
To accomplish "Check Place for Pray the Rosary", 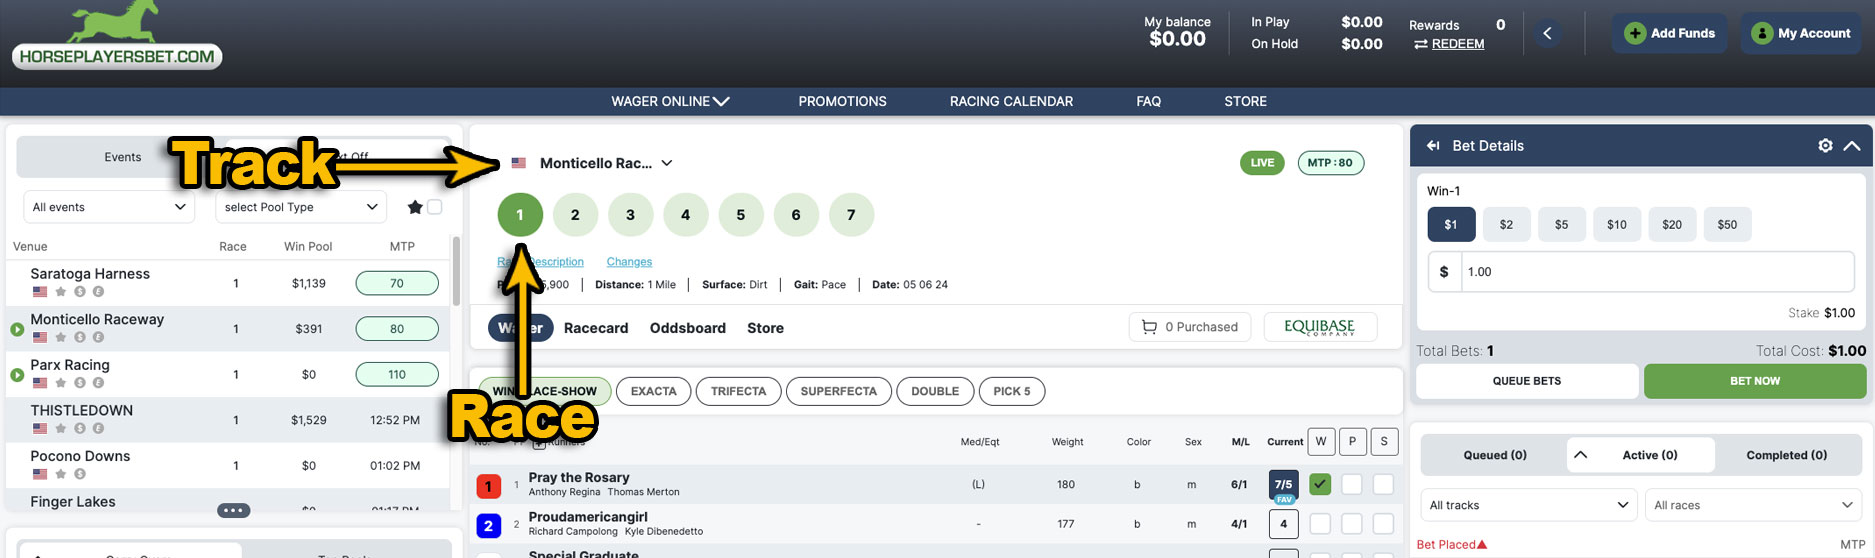I will pos(1352,485).
